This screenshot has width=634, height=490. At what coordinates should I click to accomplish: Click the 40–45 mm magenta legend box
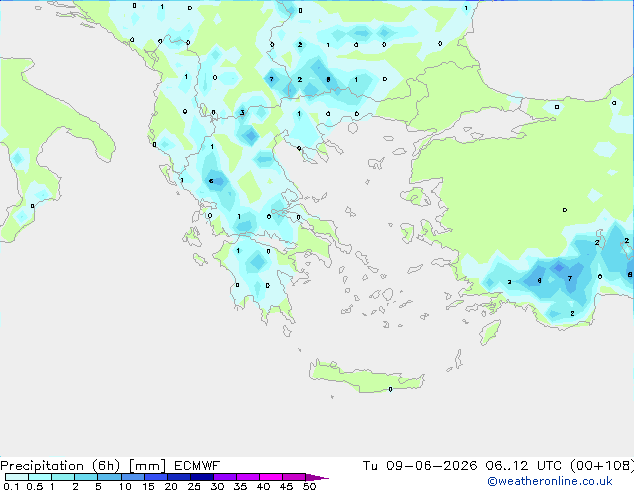271,477
